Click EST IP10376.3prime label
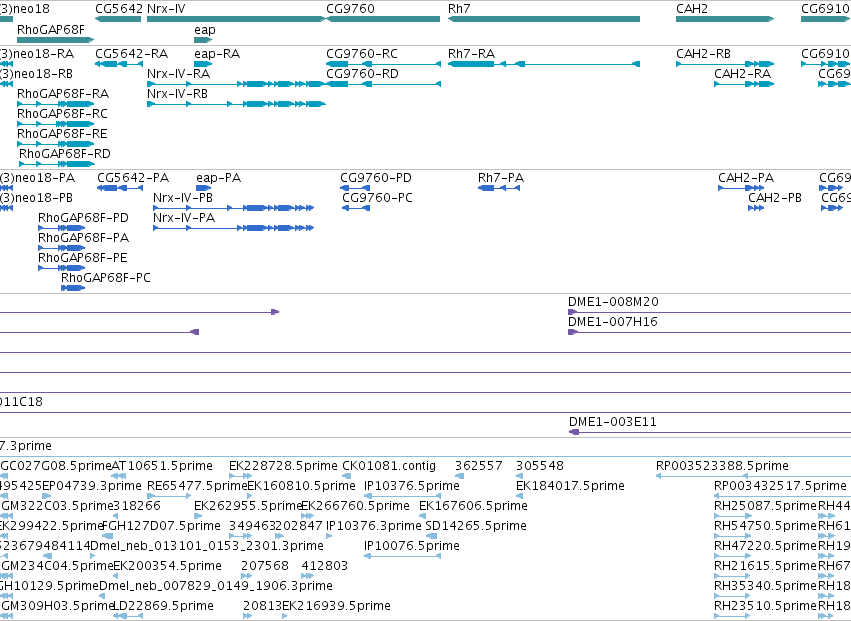This screenshot has height=621, width=851. click(x=373, y=525)
